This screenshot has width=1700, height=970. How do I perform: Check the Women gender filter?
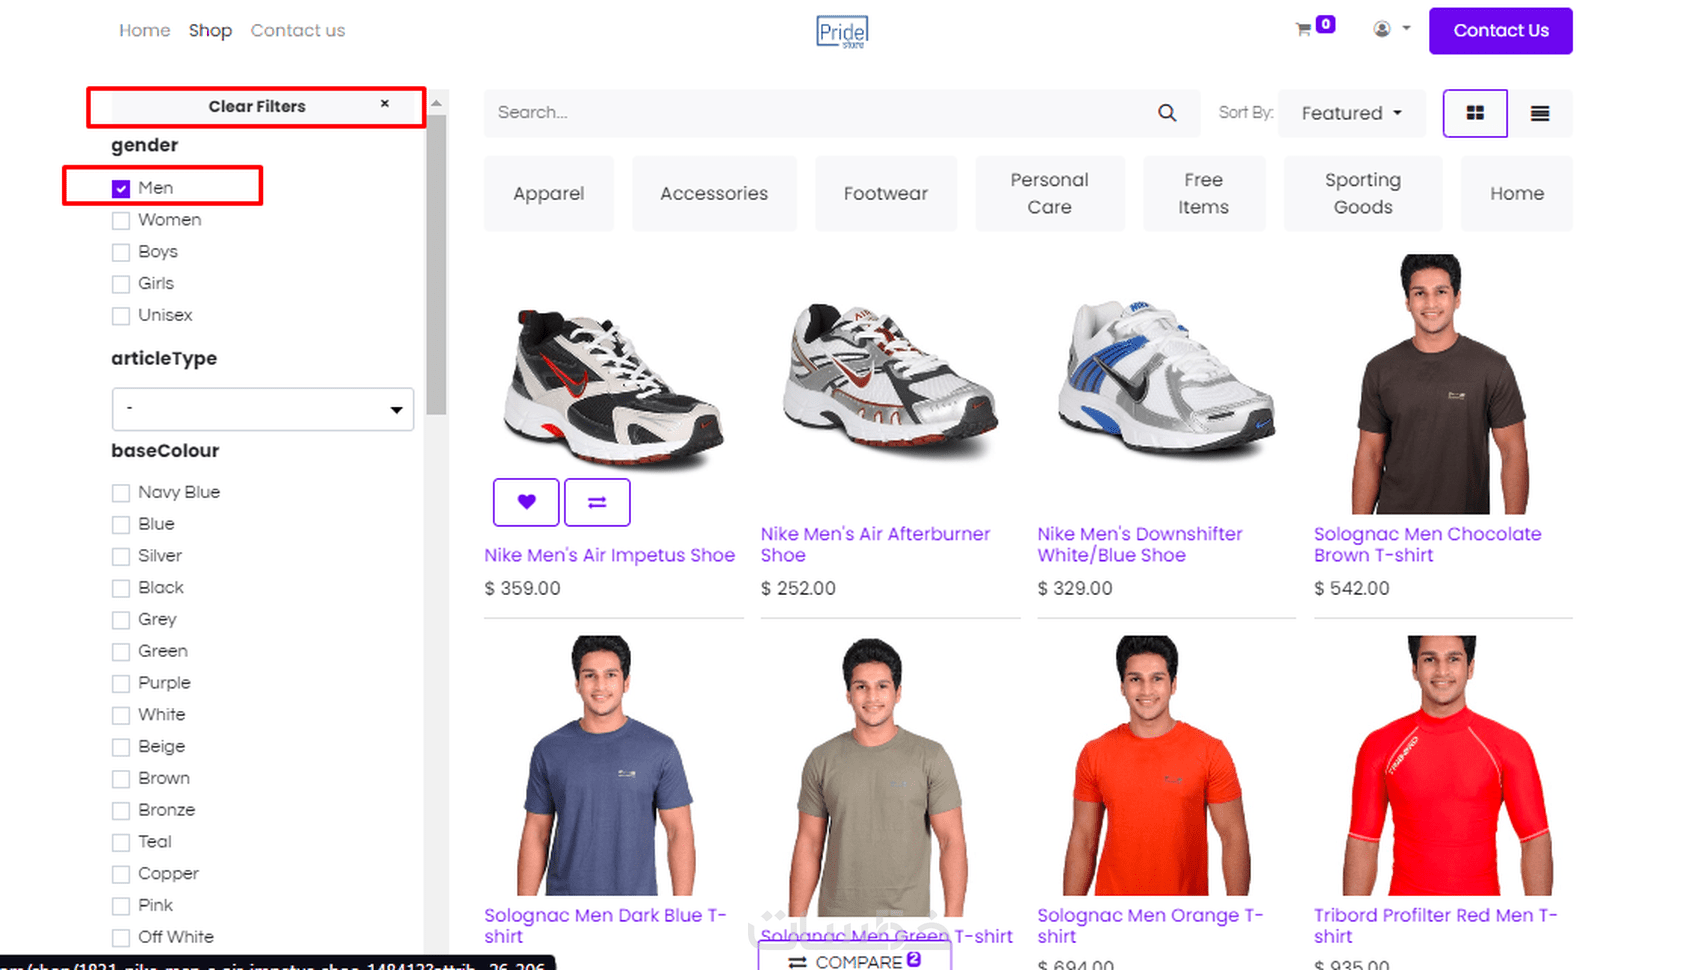click(121, 220)
